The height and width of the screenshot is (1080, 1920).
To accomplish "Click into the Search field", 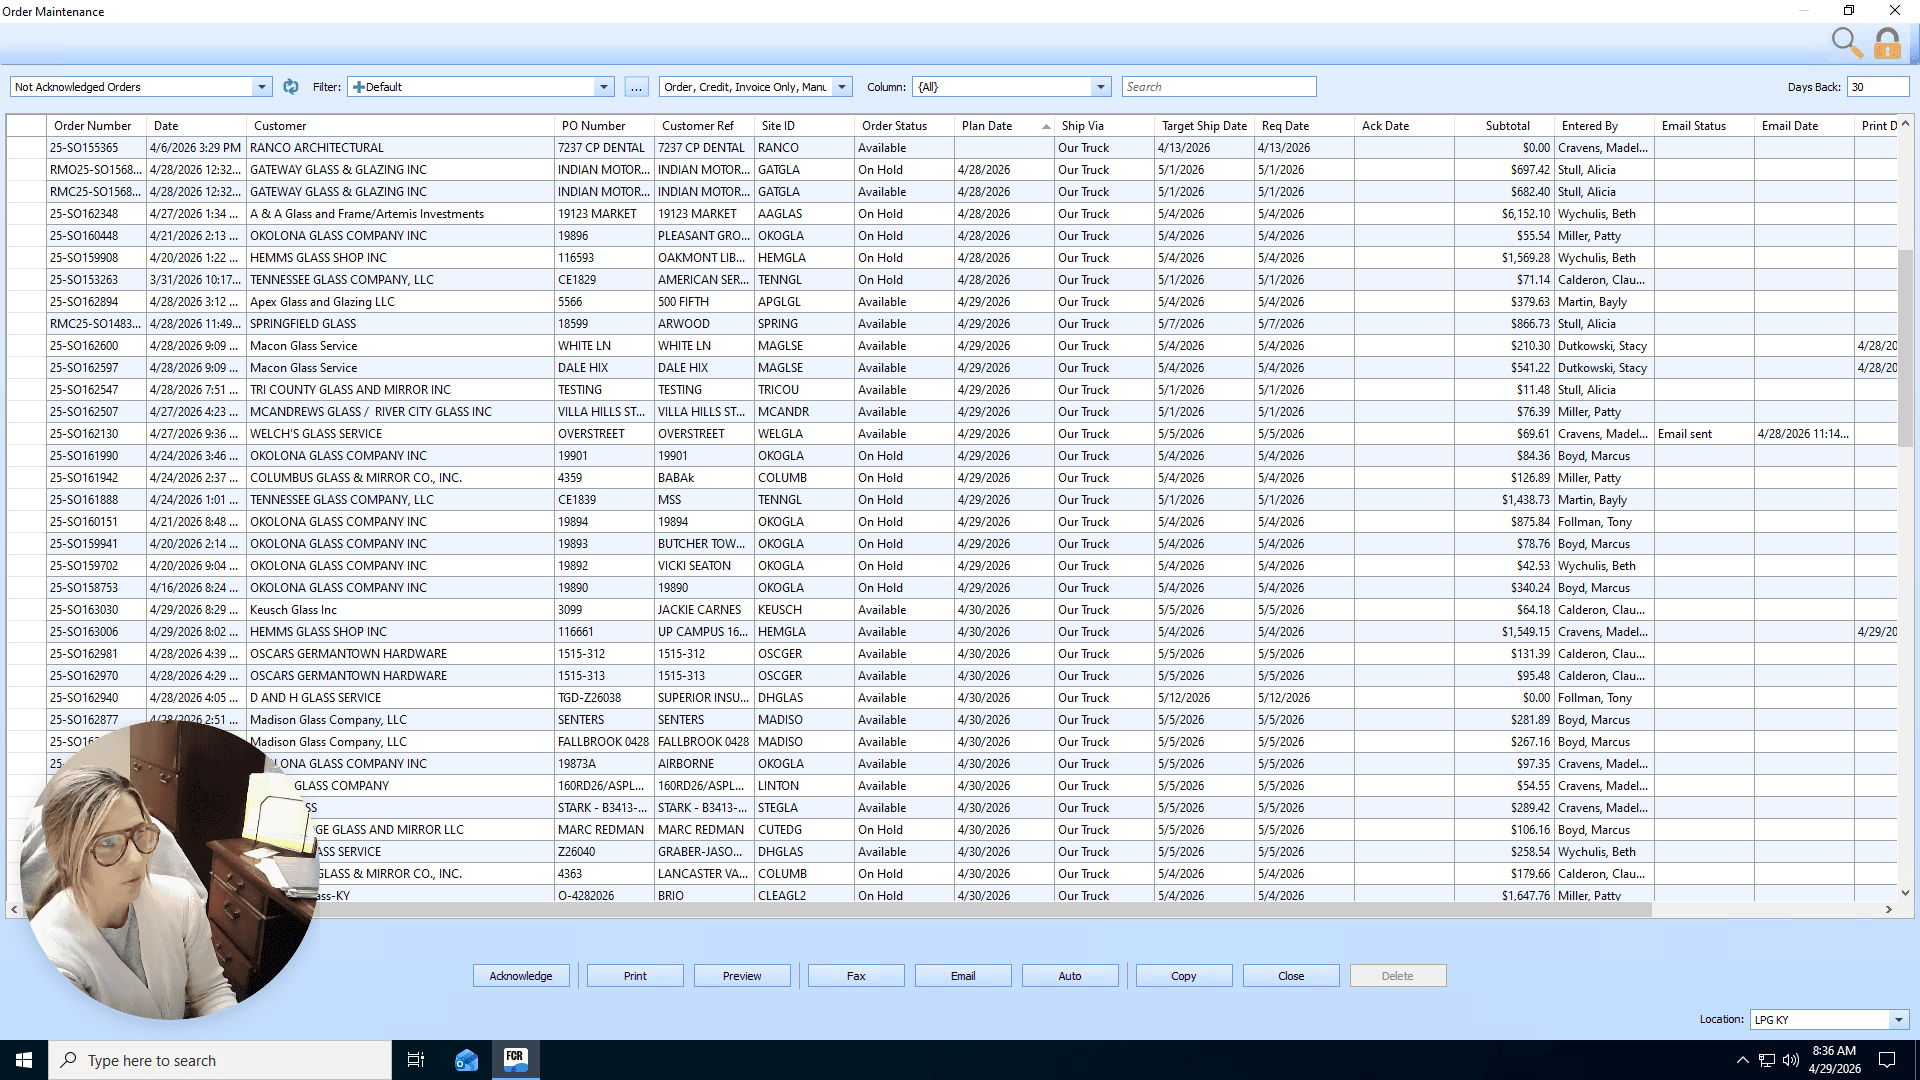I will point(1219,87).
